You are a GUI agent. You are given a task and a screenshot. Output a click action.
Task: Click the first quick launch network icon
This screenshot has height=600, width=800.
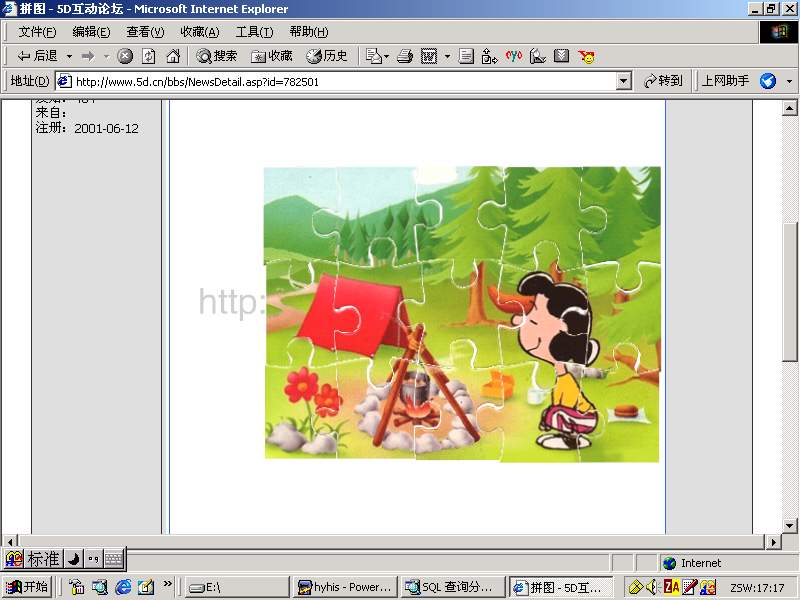click(x=77, y=587)
